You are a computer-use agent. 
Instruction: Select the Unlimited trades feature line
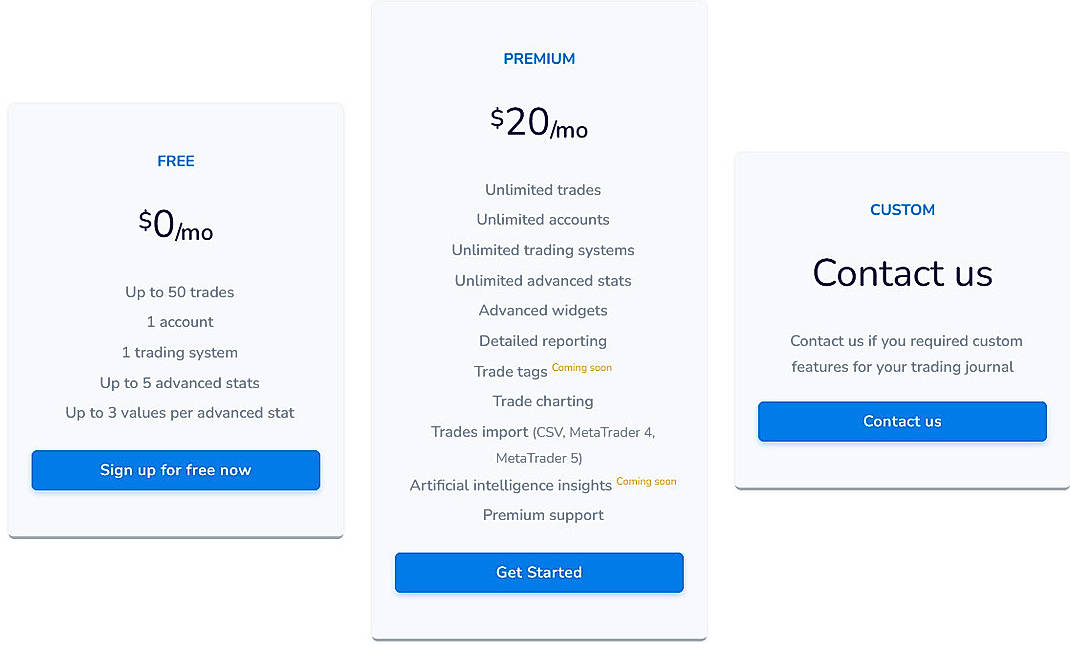[542, 190]
